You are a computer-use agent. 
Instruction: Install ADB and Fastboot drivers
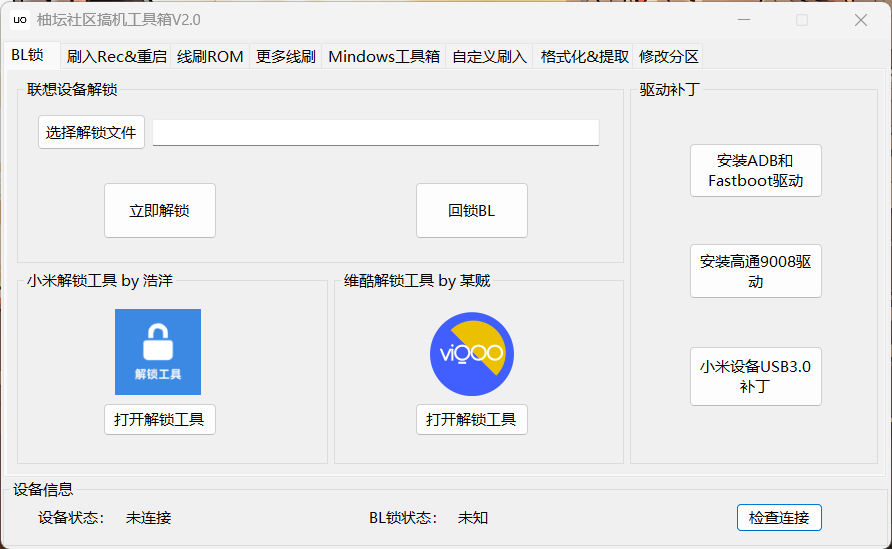(x=755, y=171)
